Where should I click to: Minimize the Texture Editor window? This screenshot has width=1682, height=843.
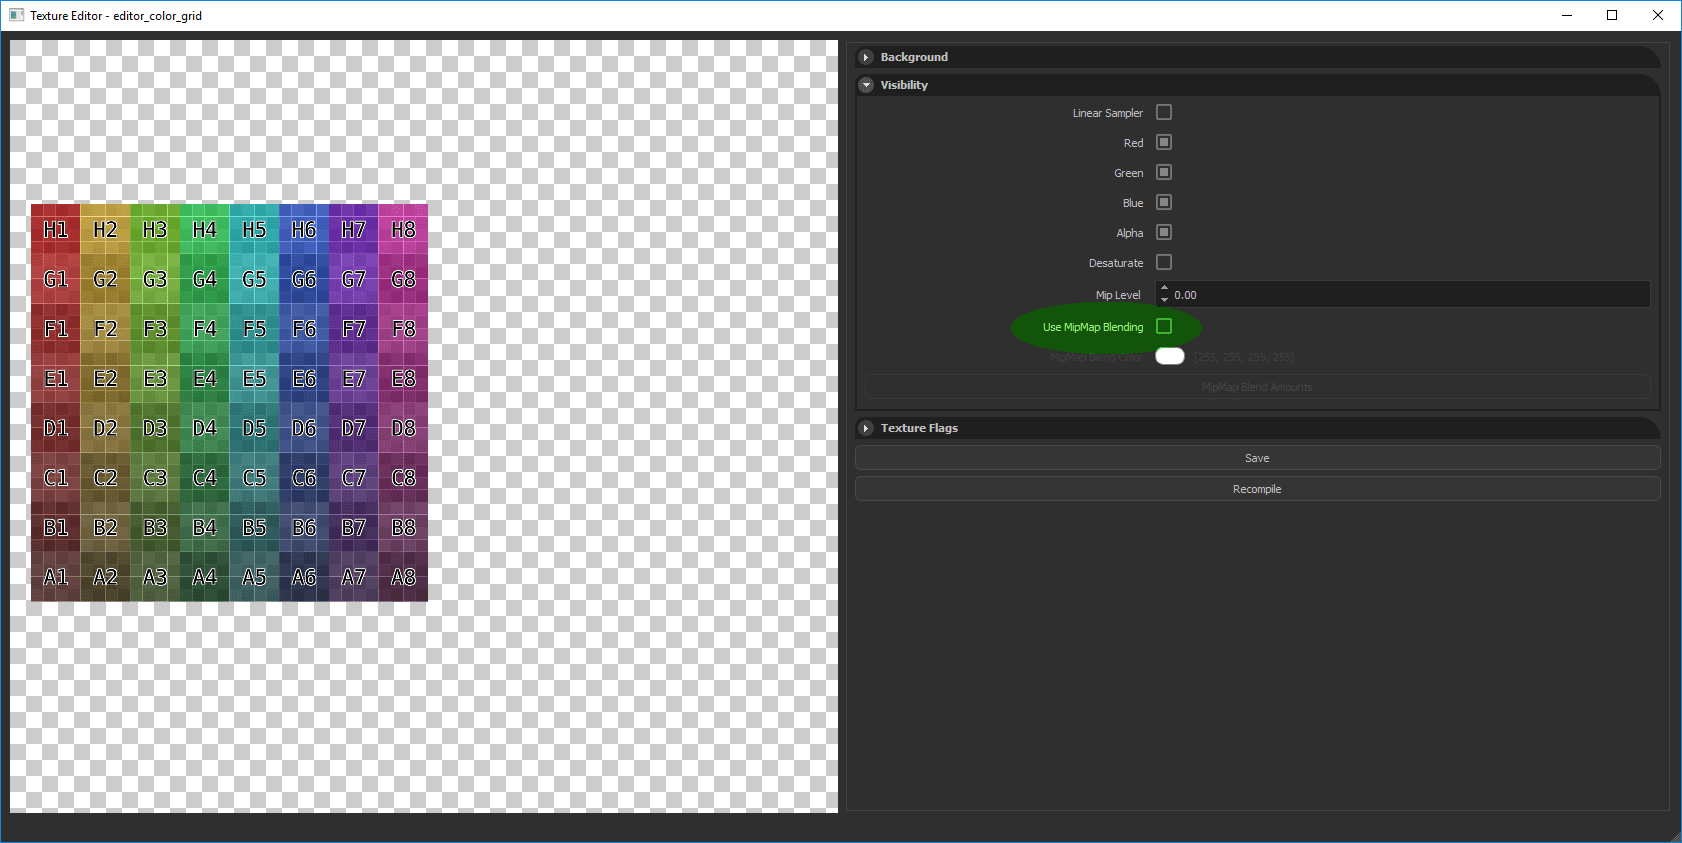click(x=1567, y=15)
